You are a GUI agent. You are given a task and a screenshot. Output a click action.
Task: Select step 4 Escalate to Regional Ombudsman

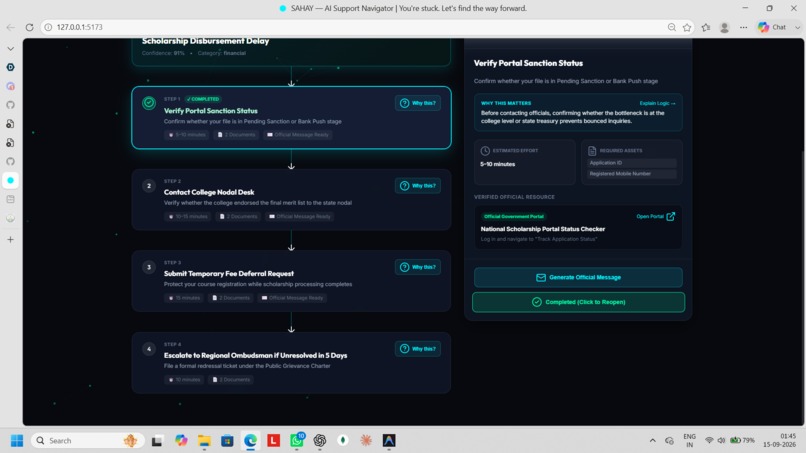291,363
